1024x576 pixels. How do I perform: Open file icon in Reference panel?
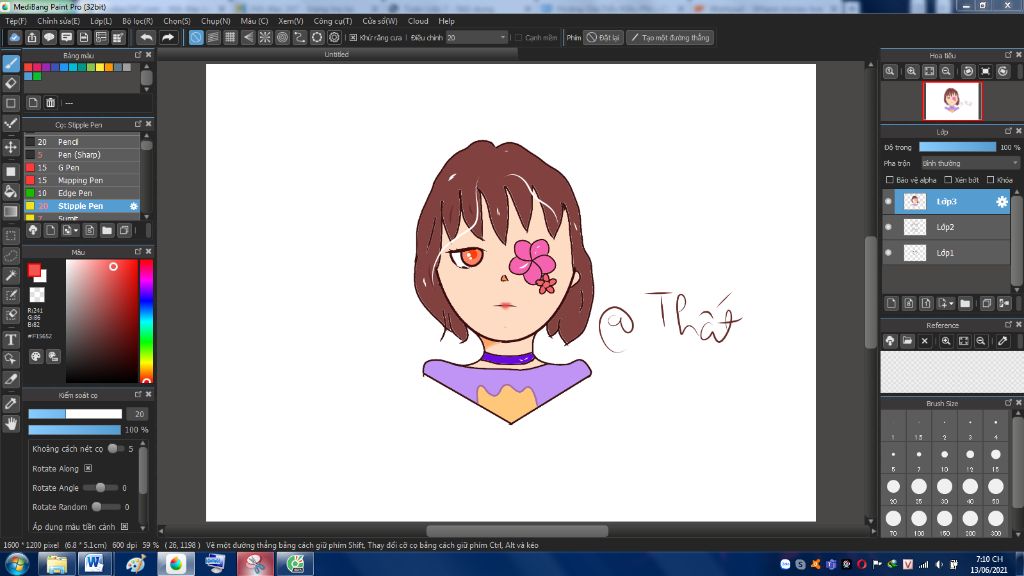(x=907, y=341)
